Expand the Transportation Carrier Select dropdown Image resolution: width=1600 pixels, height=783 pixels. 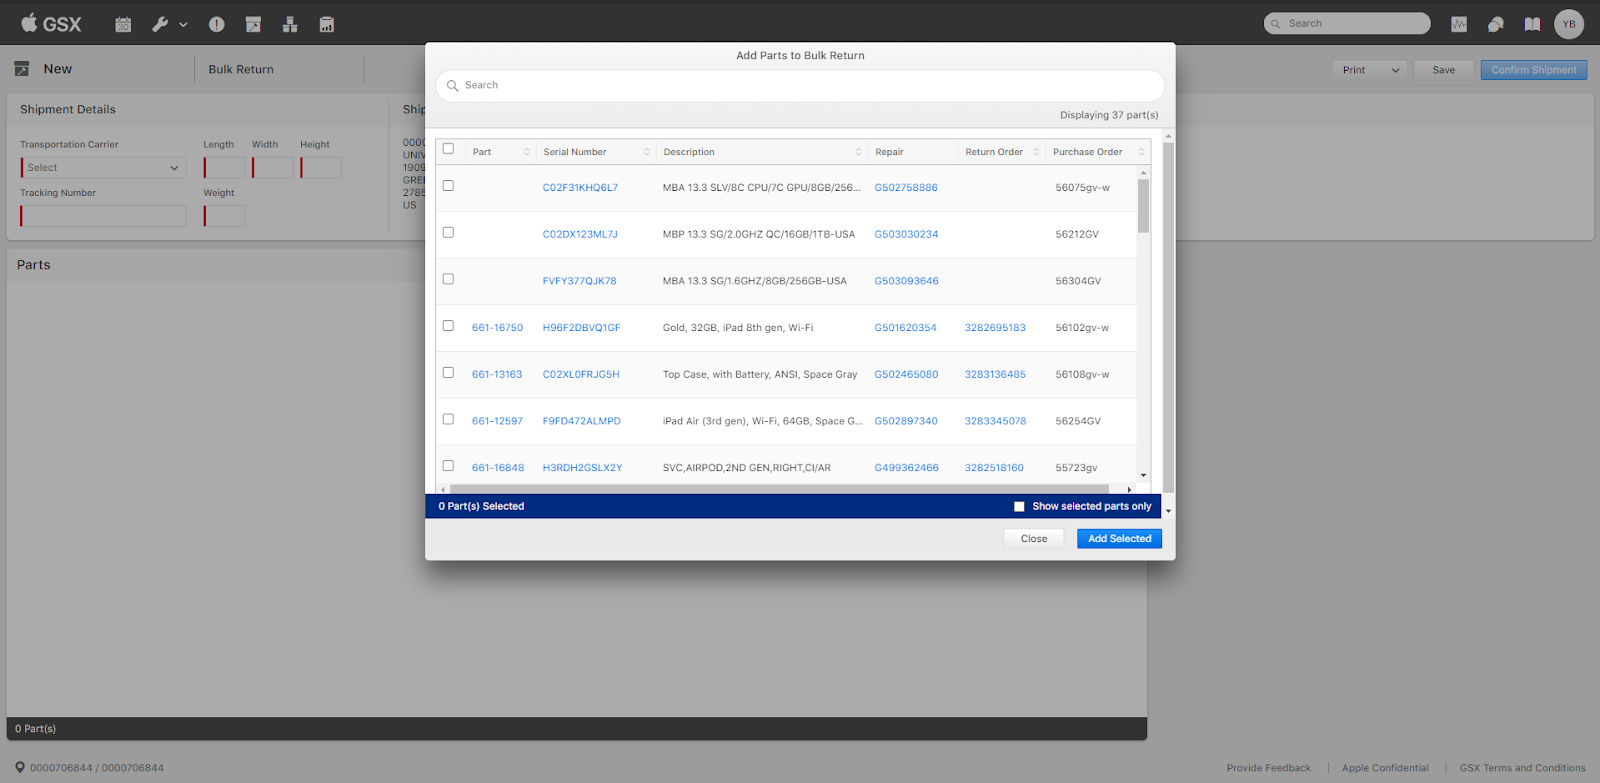click(x=103, y=168)
